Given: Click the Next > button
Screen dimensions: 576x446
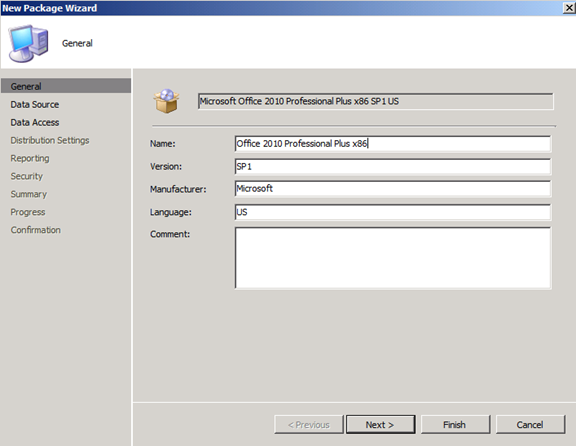Looking at the screenshot, I should [x=381, y=425].
